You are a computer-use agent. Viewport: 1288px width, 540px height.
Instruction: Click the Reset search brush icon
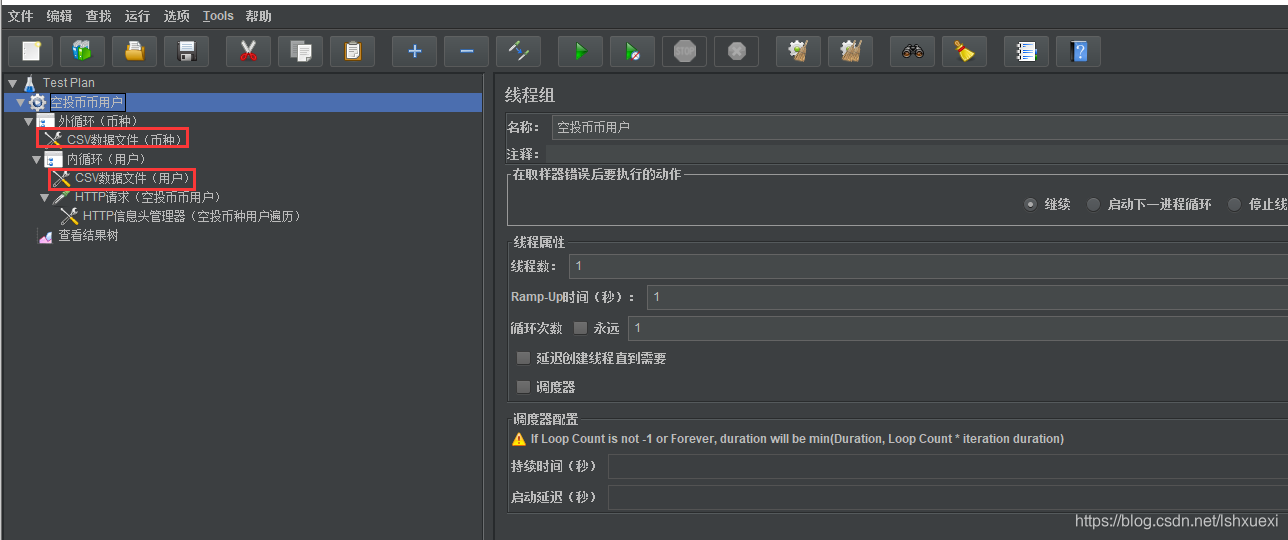(964, 51)
